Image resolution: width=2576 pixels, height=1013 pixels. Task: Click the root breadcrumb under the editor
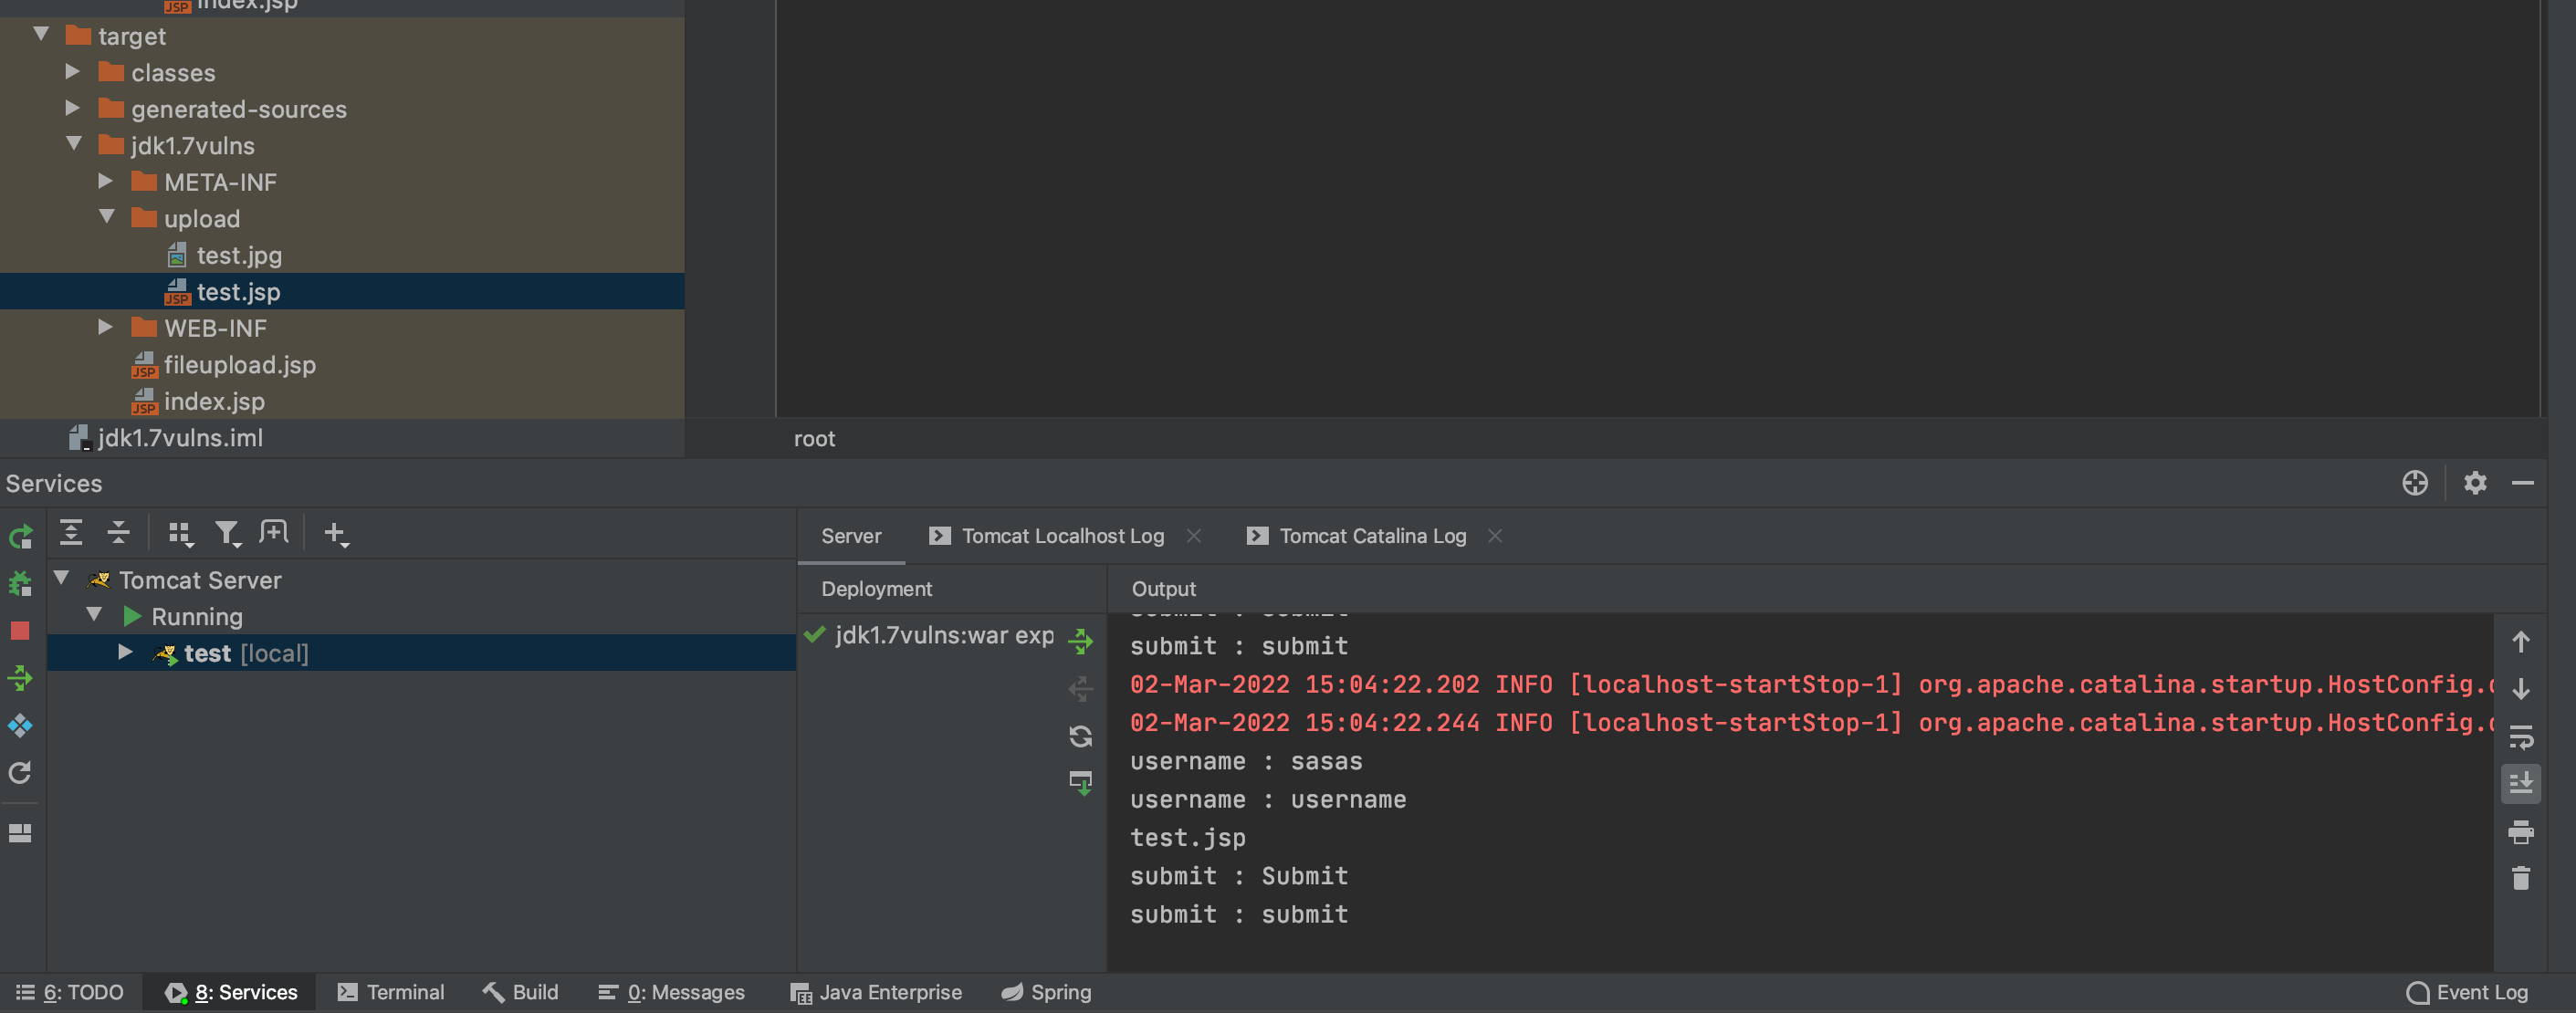[x=814, y=438]
